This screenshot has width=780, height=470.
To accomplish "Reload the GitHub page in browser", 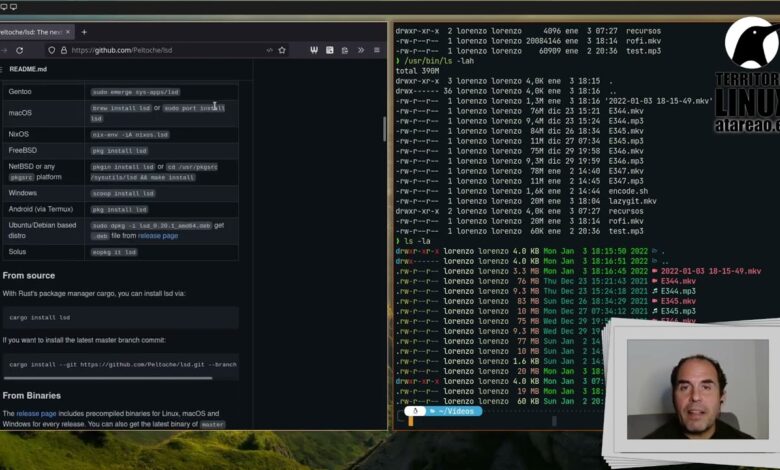I will [x=19, y=50].
